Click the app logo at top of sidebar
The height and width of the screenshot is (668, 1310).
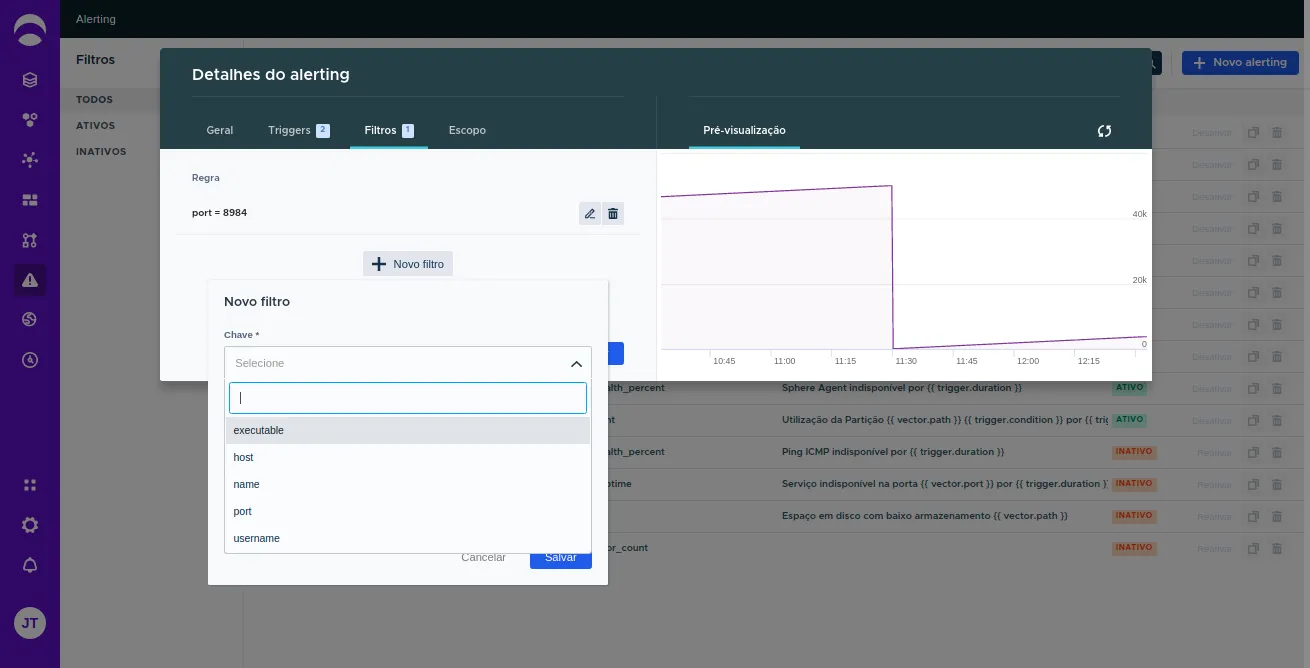[30, 30]
